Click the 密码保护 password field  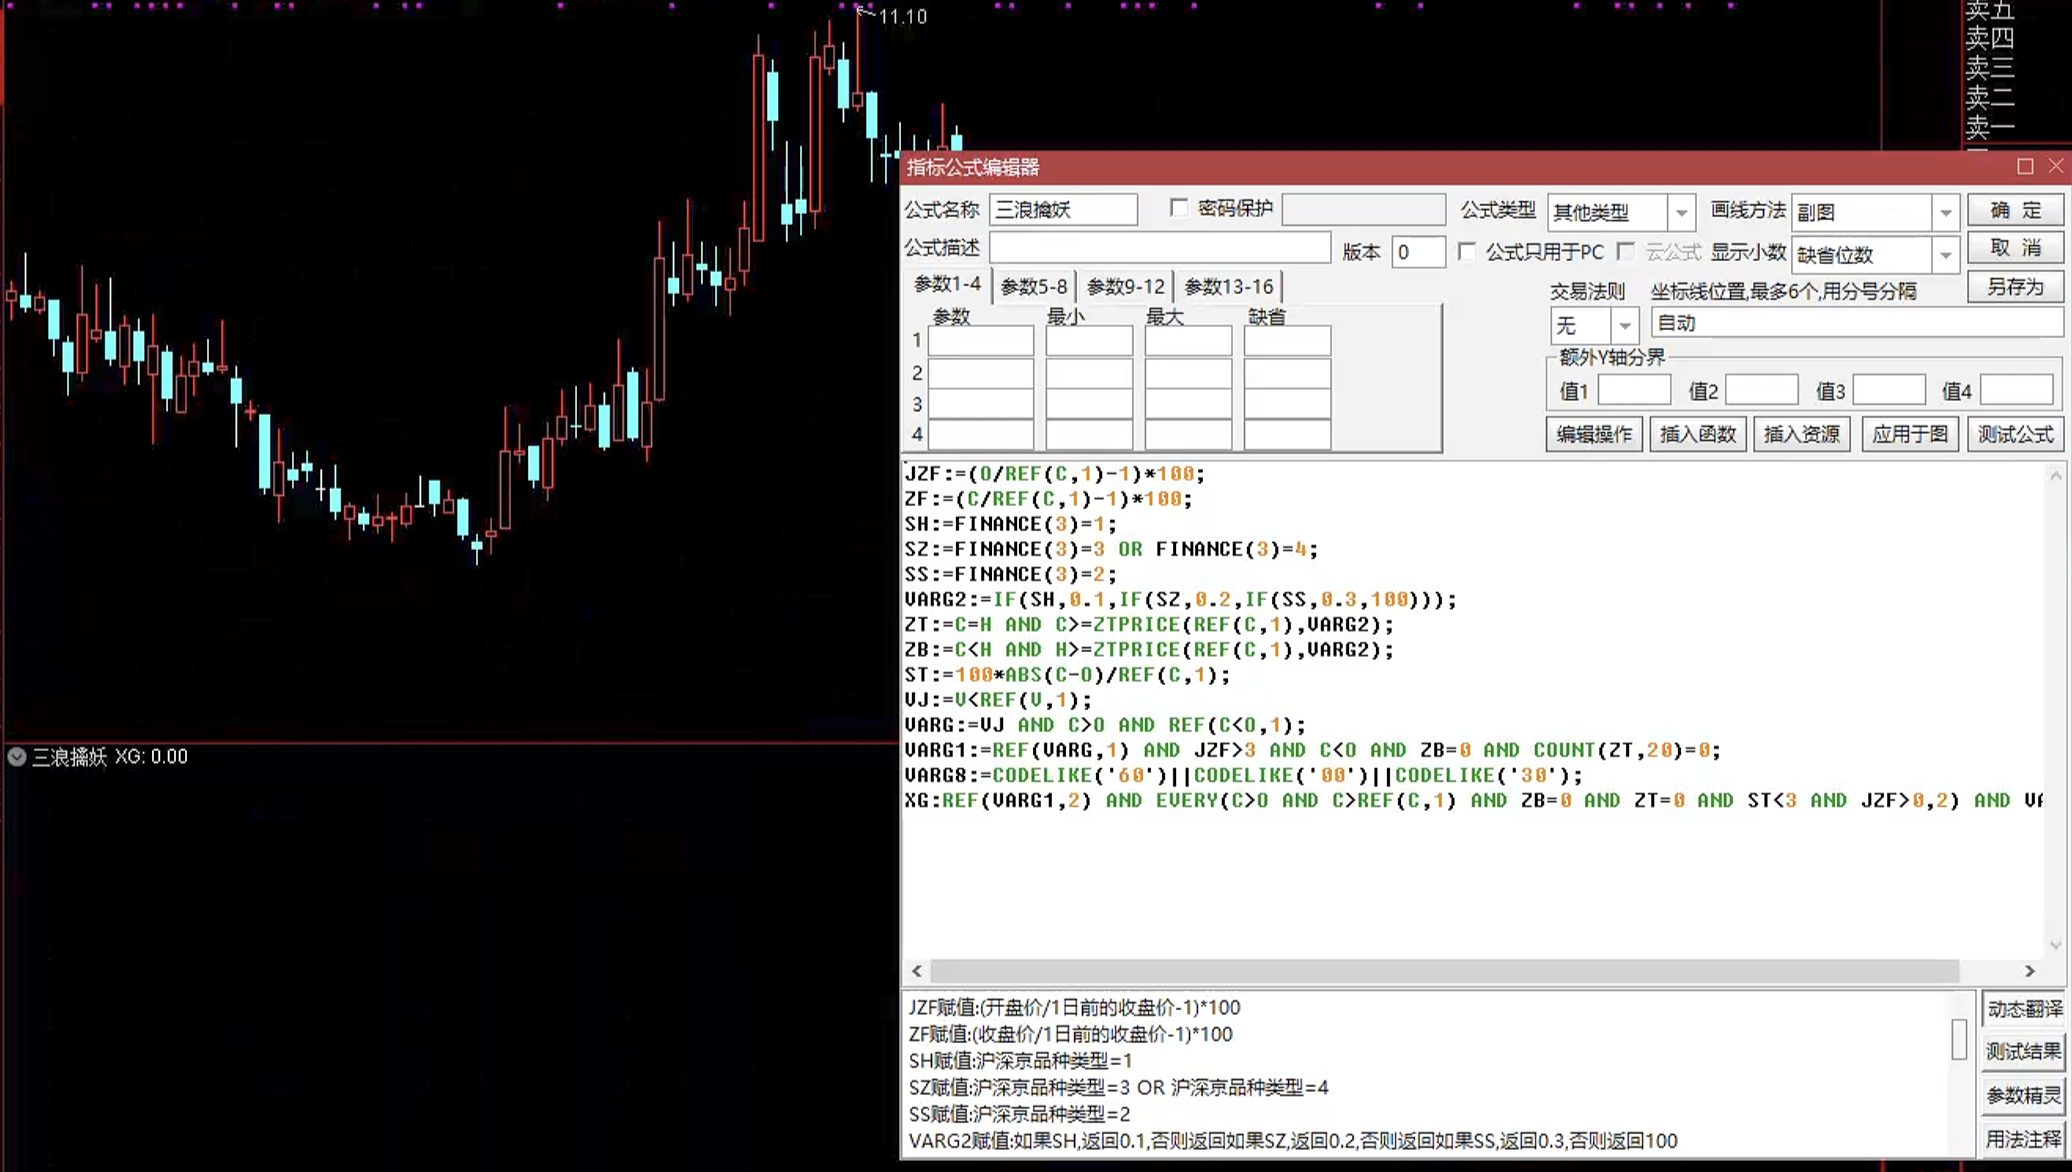click(1364, 210)
